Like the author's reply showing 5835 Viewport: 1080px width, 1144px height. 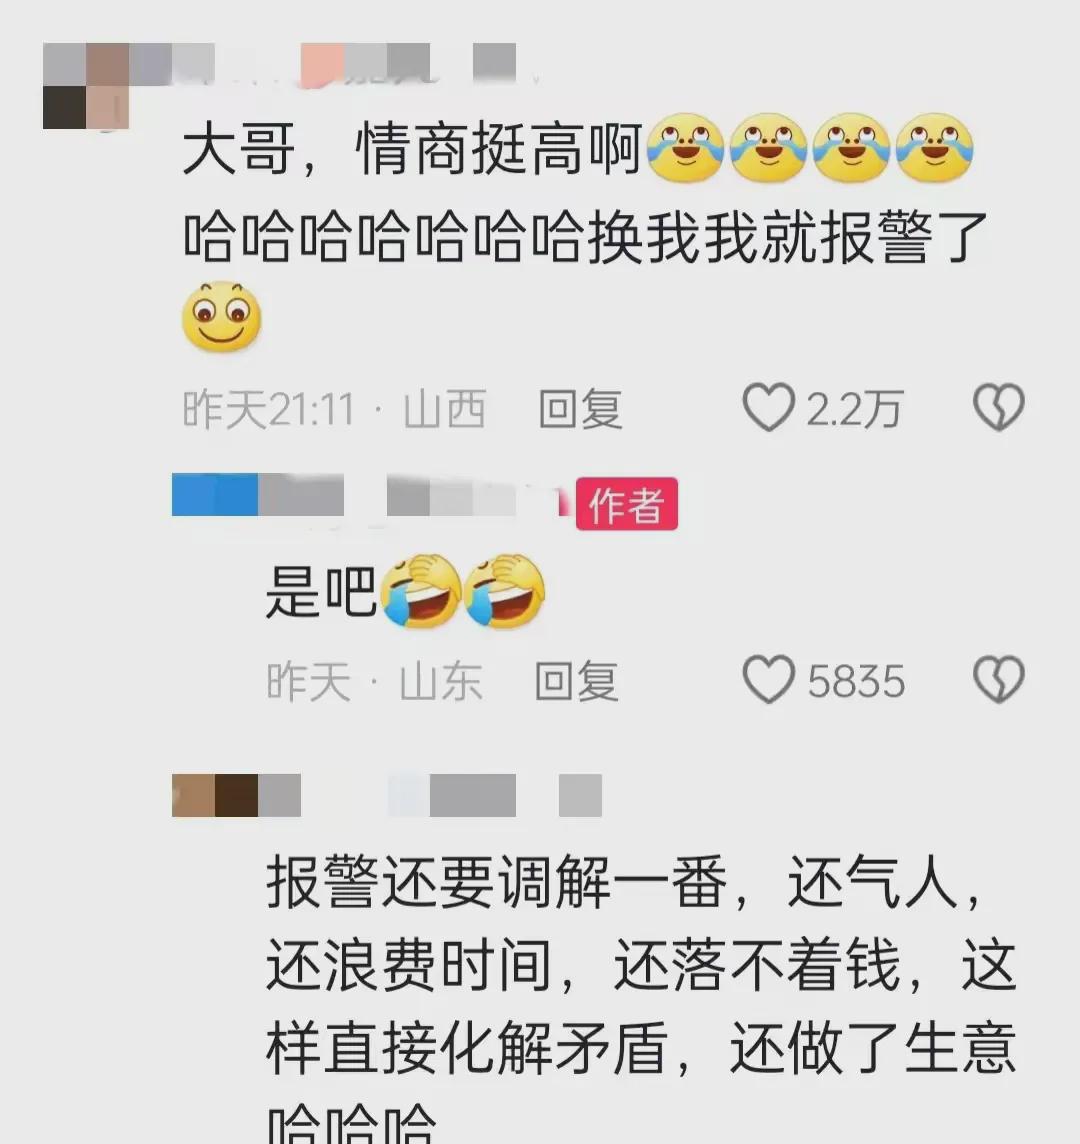[768, 680]
